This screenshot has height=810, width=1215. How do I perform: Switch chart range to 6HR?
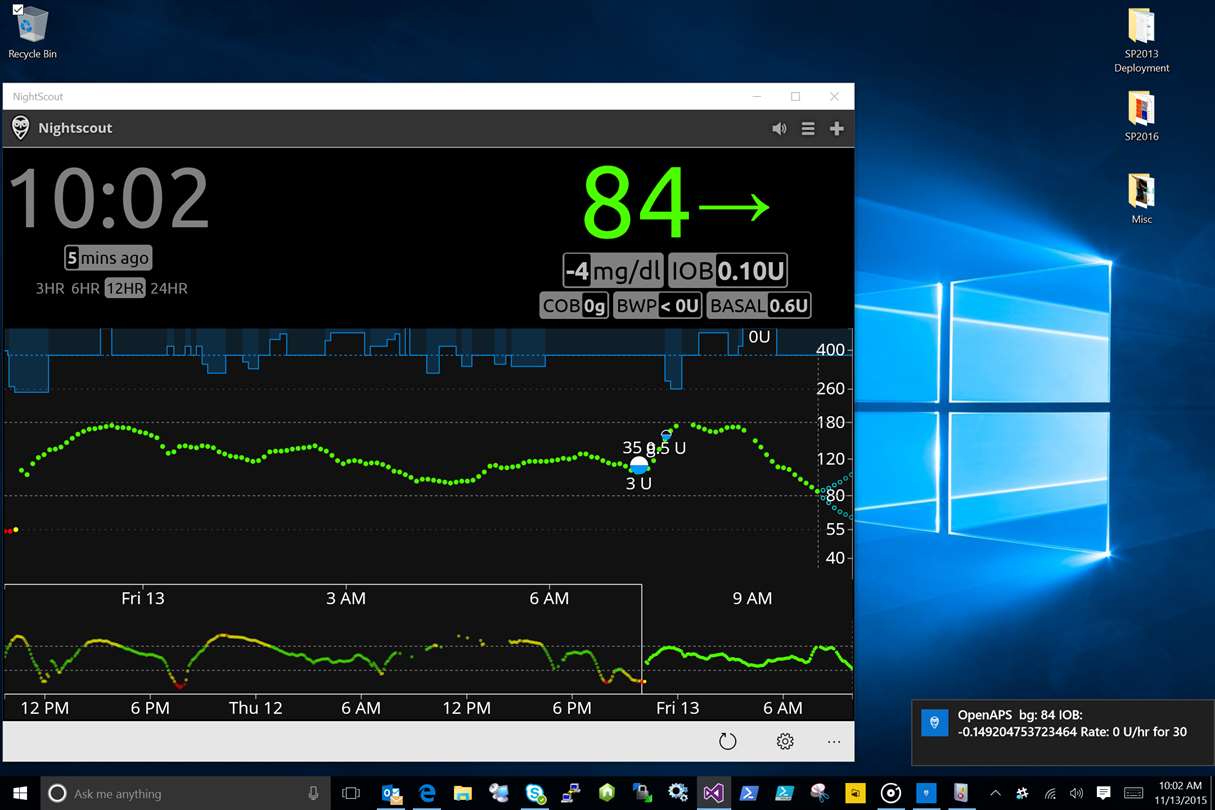coord(85,288)
